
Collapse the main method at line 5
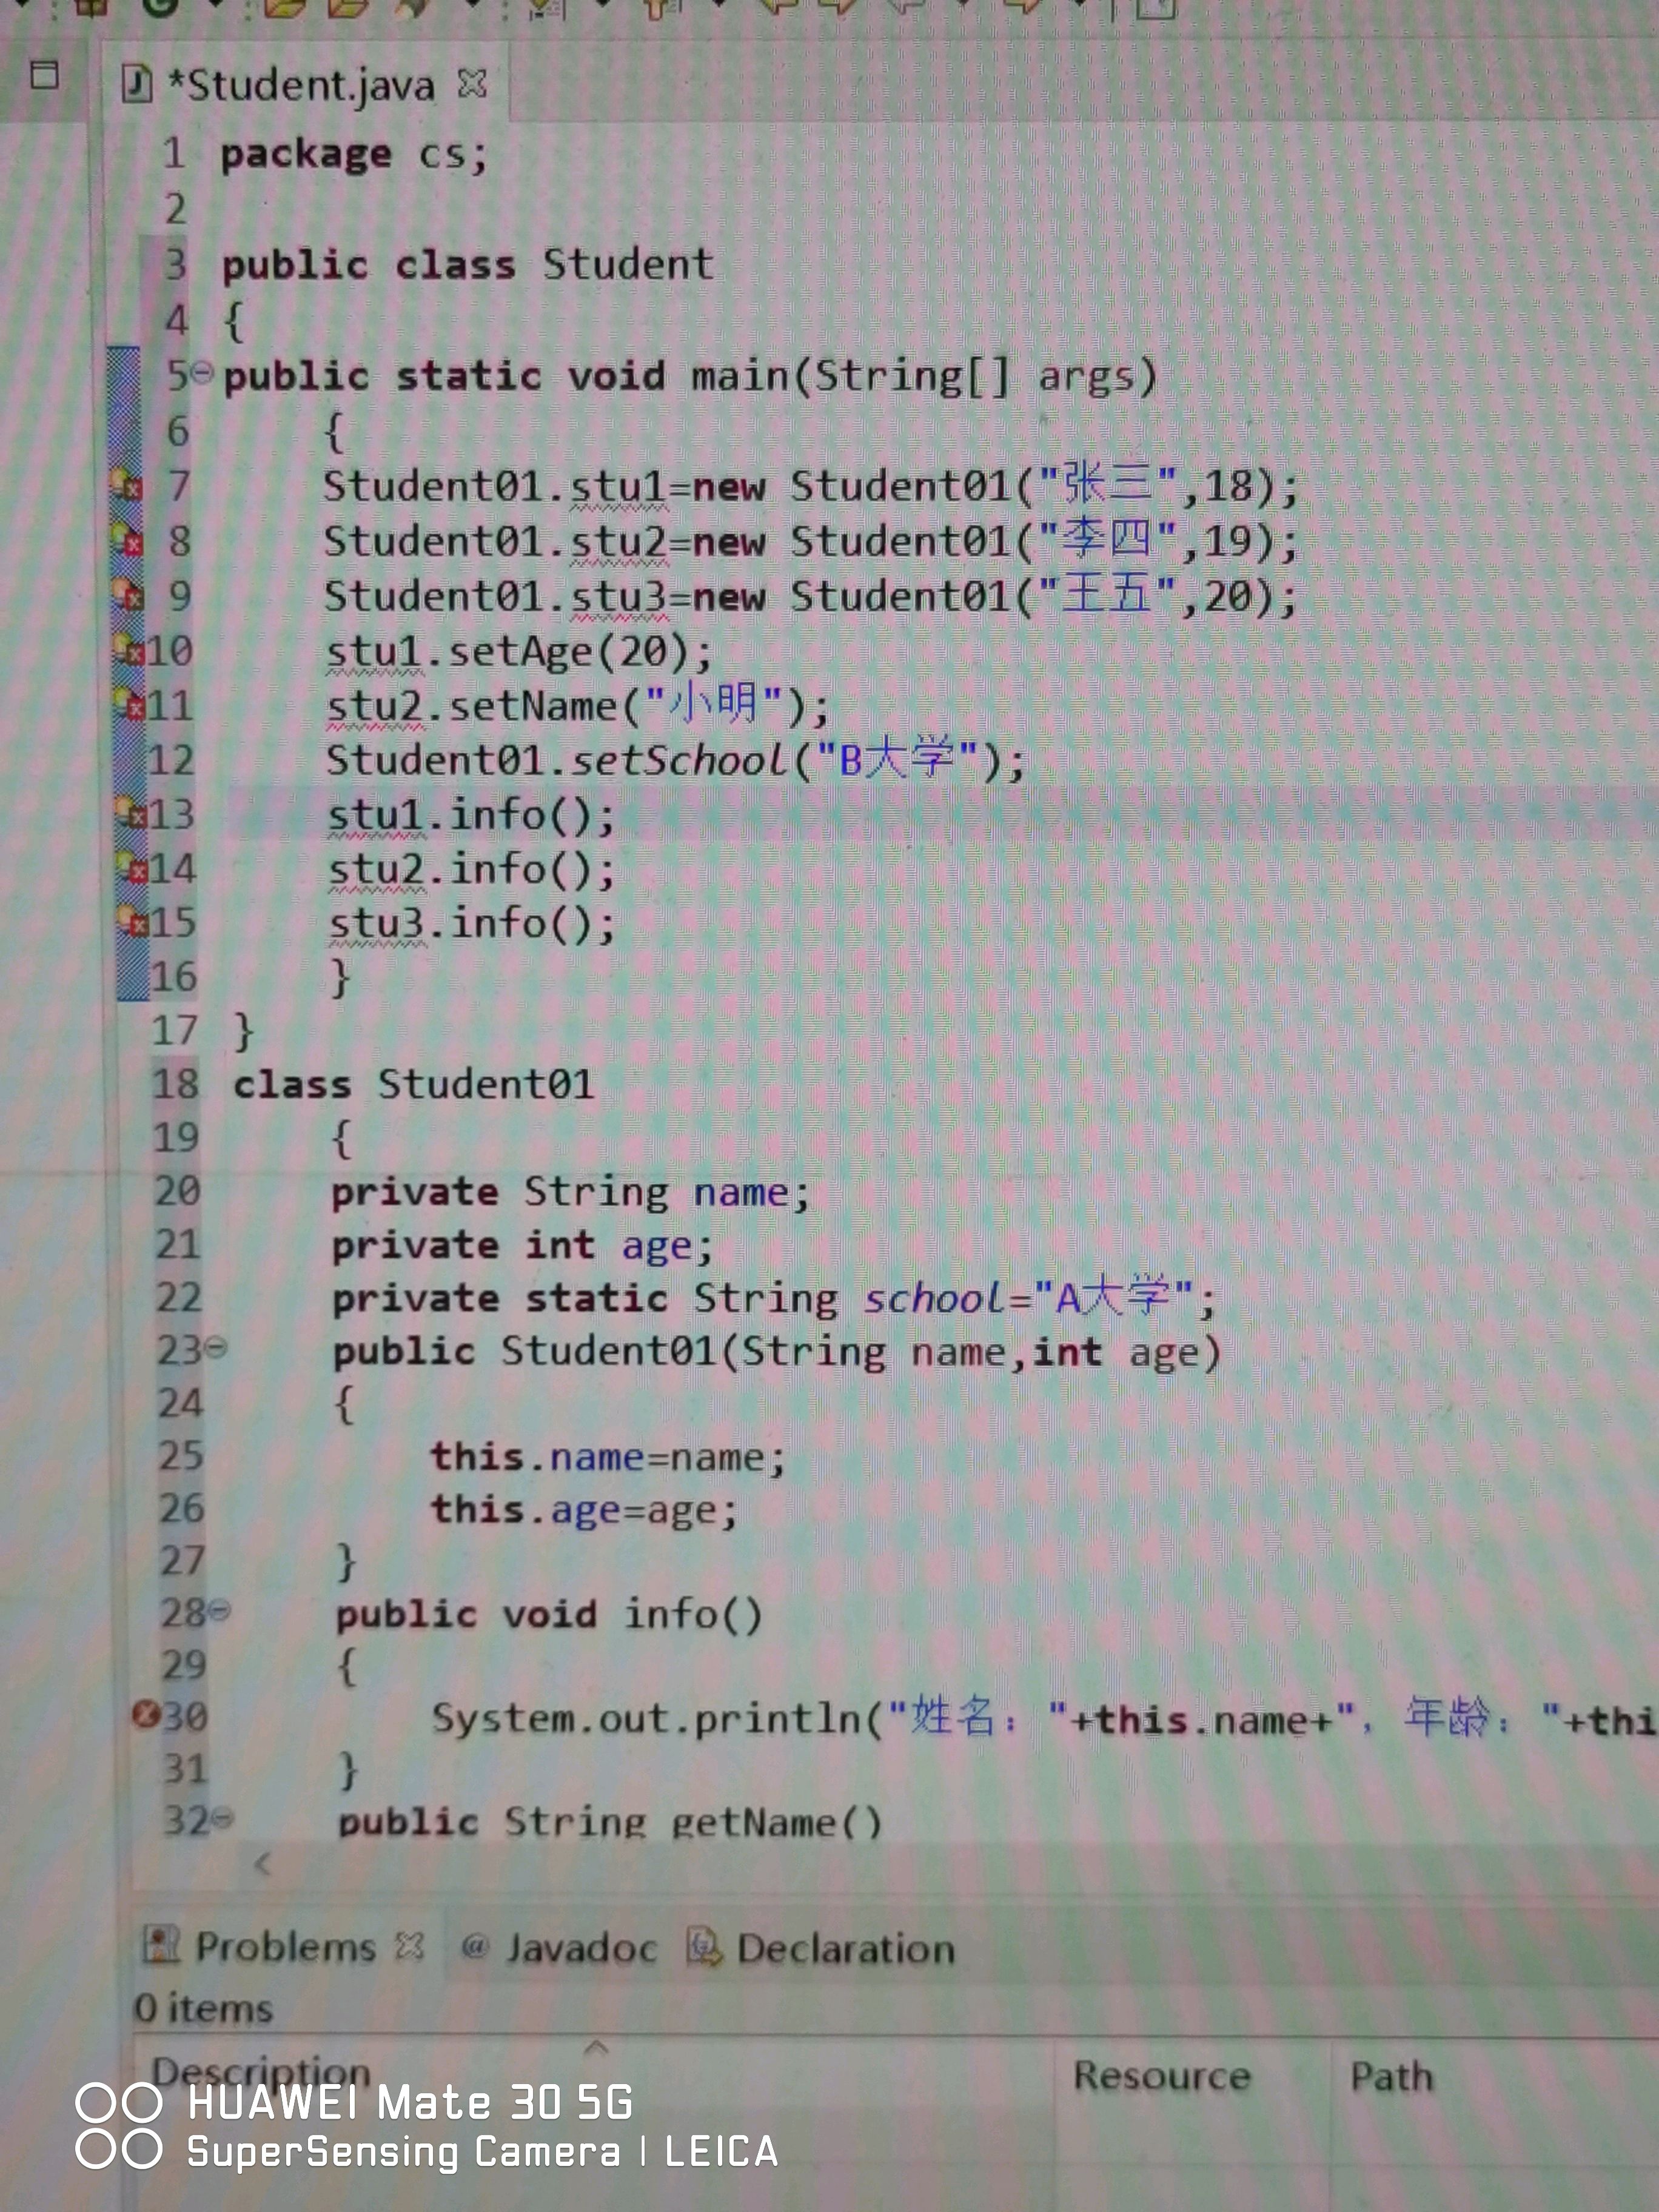pos(203,373)
